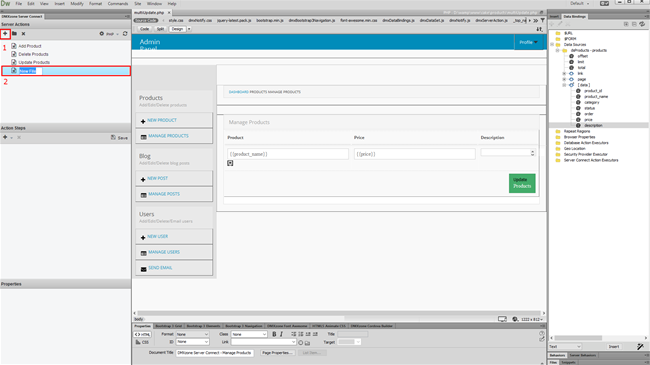Screen dimensions: 650x365
Task: Collapse the [data] binding node
Action: pos(564,85)
